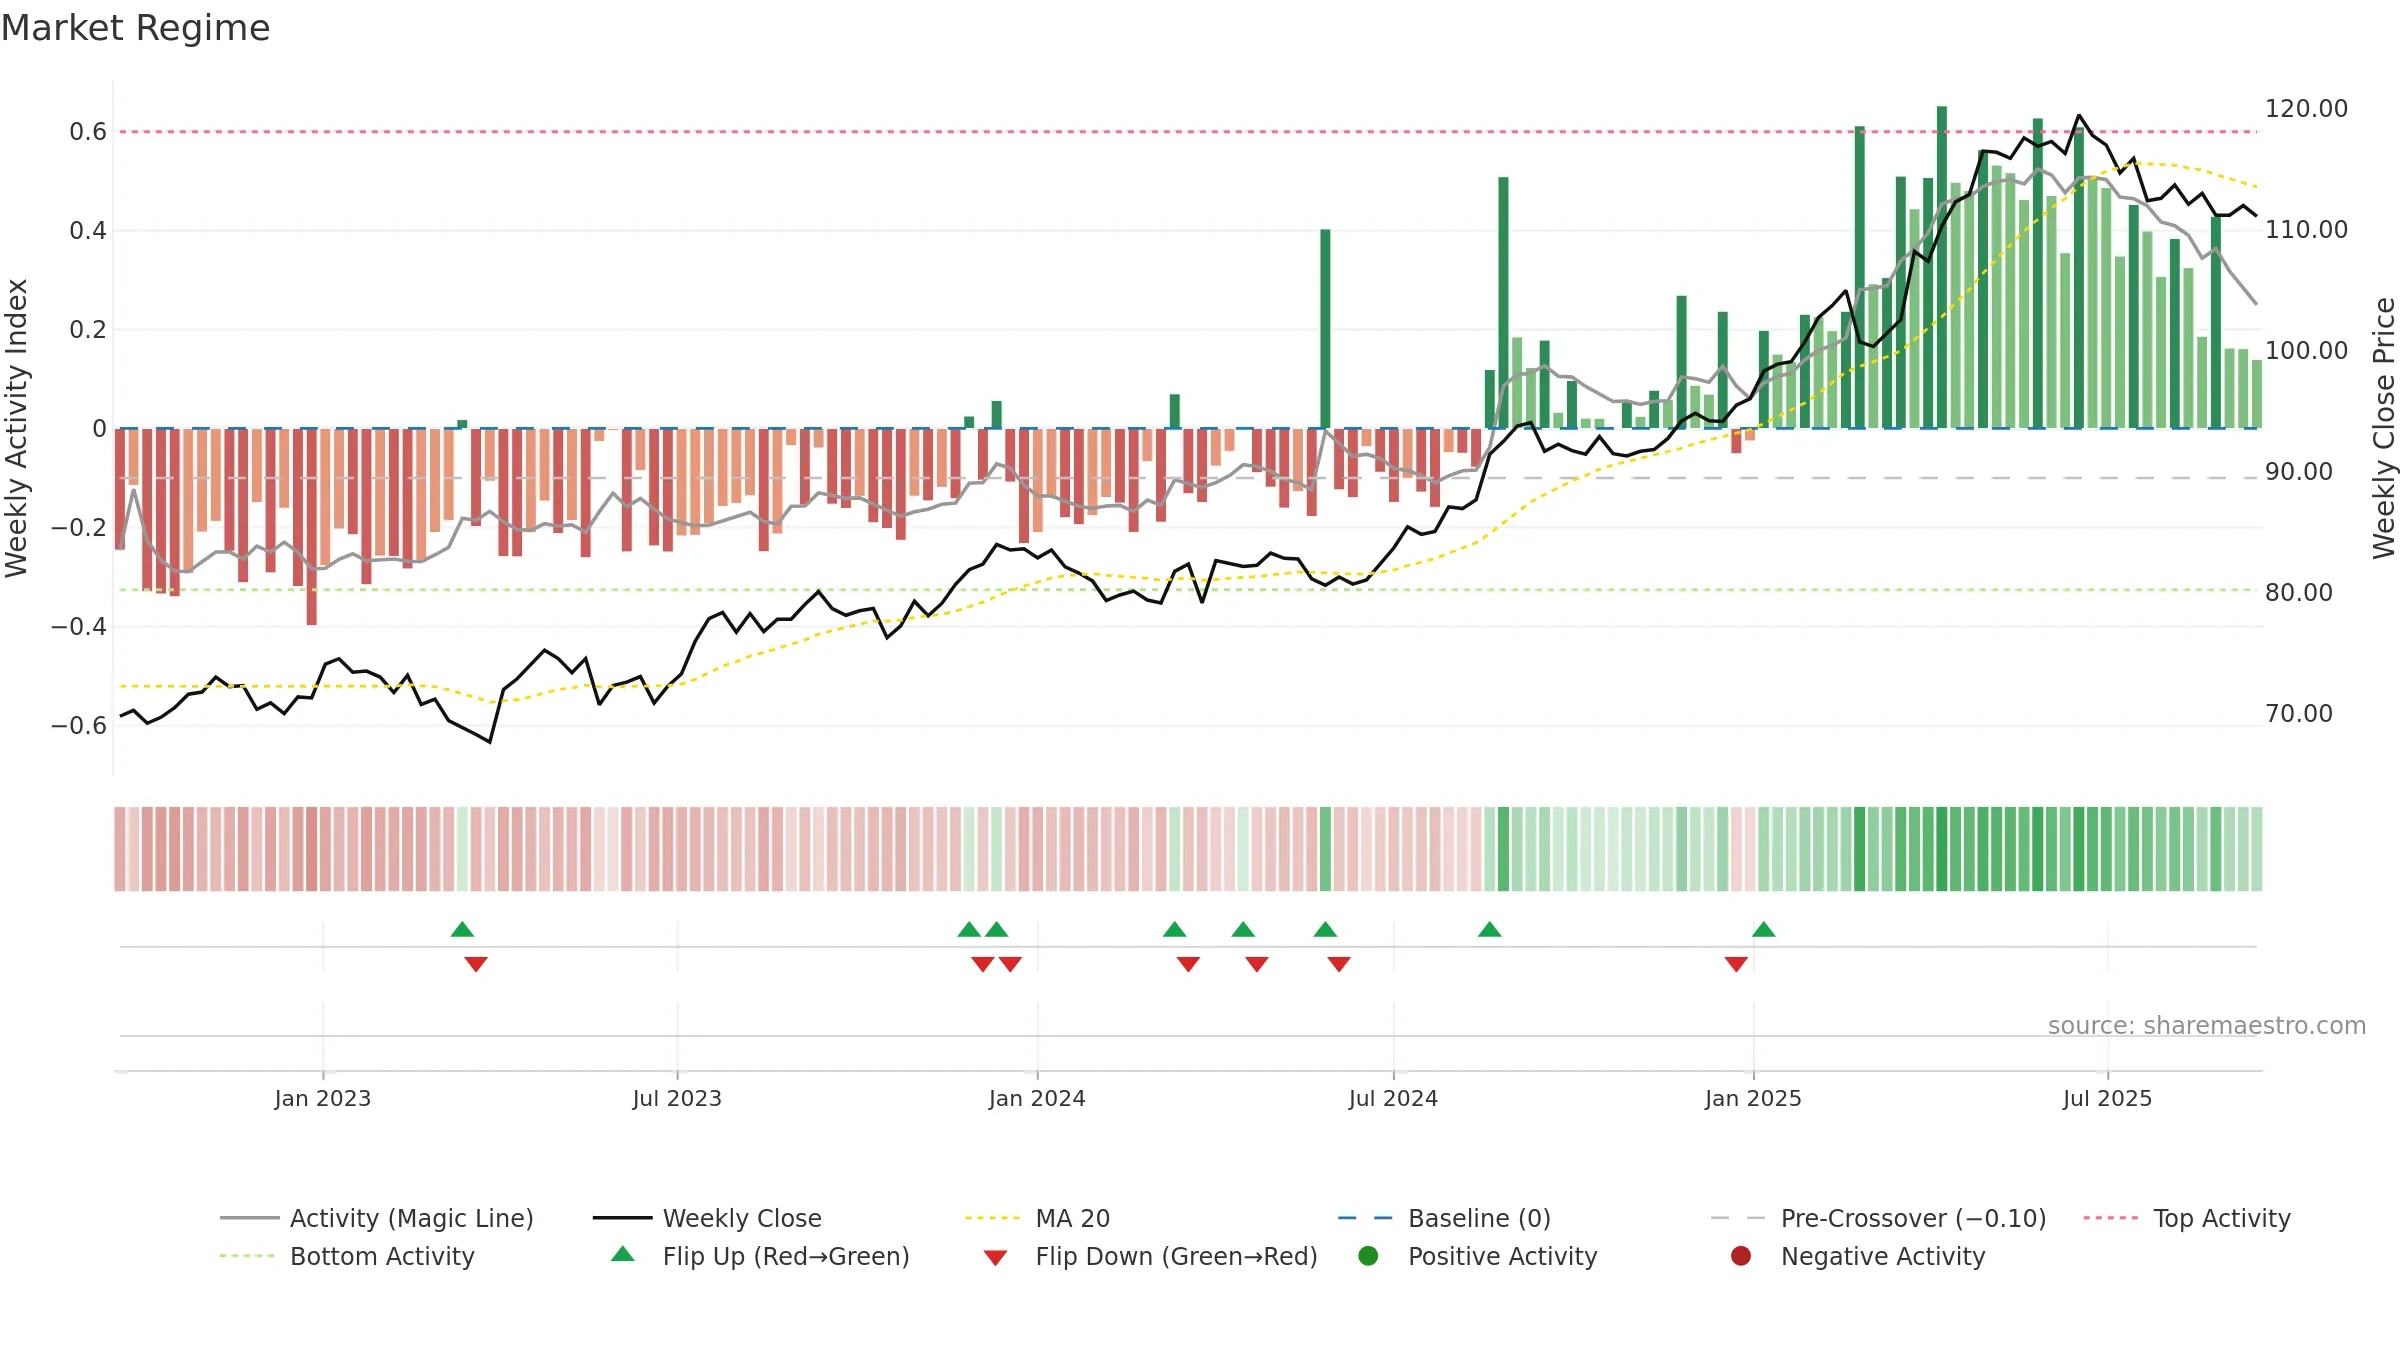This screenshot has height=1350, width=2400.
Task: Click the first flip-down marker after Jan 2023
Action: click(476, 964)
